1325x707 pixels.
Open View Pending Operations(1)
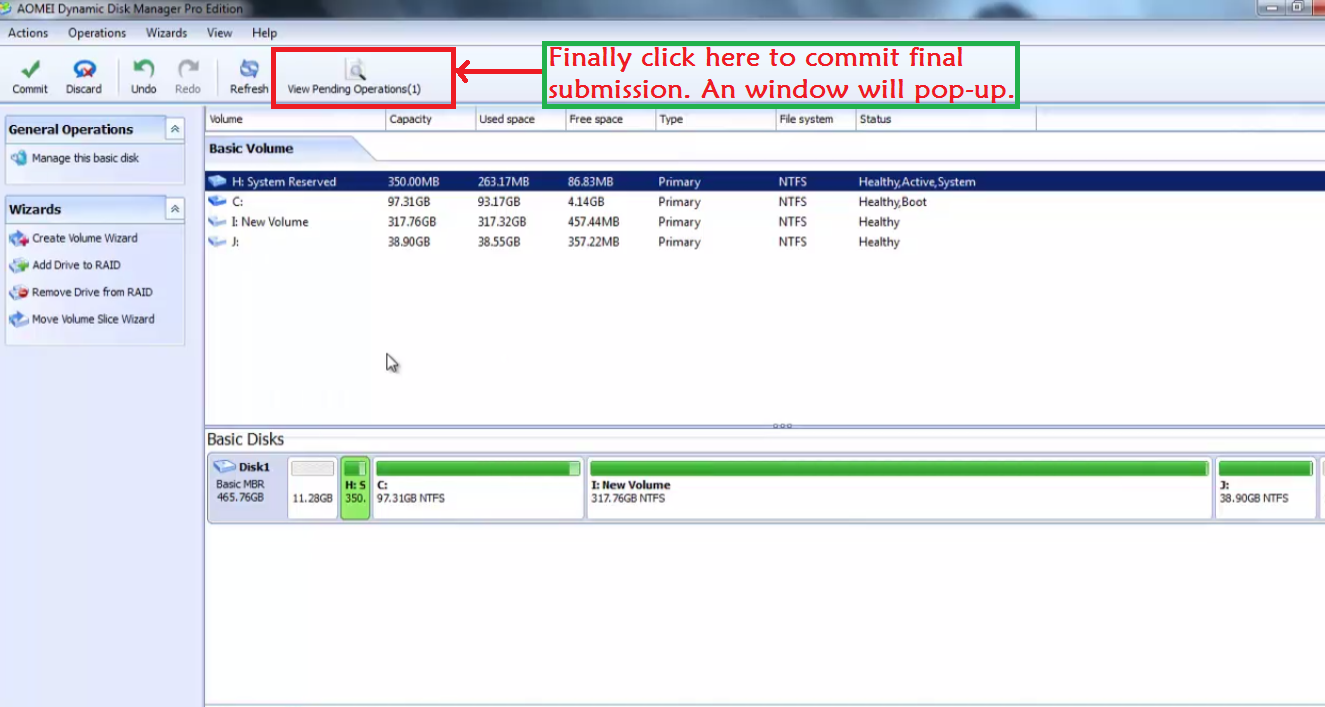point(354,77)
